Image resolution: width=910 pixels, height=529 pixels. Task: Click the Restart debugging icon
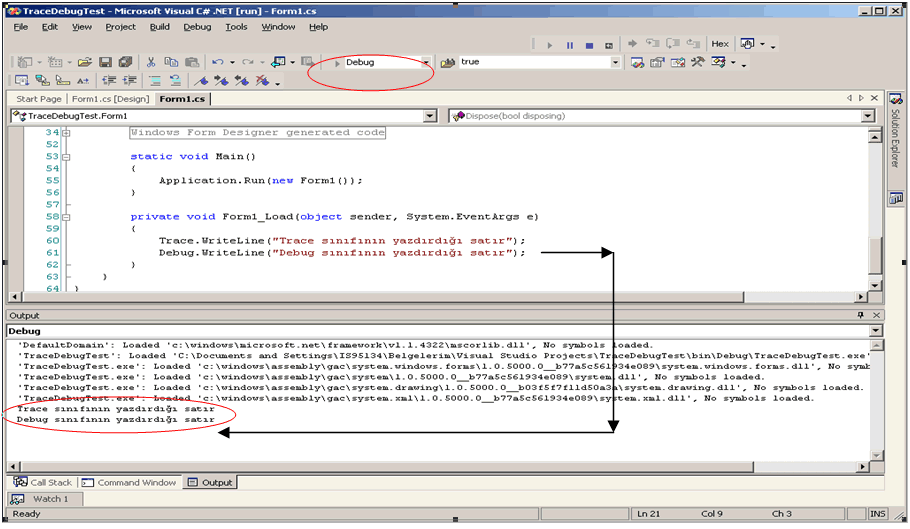coord(608,45)
